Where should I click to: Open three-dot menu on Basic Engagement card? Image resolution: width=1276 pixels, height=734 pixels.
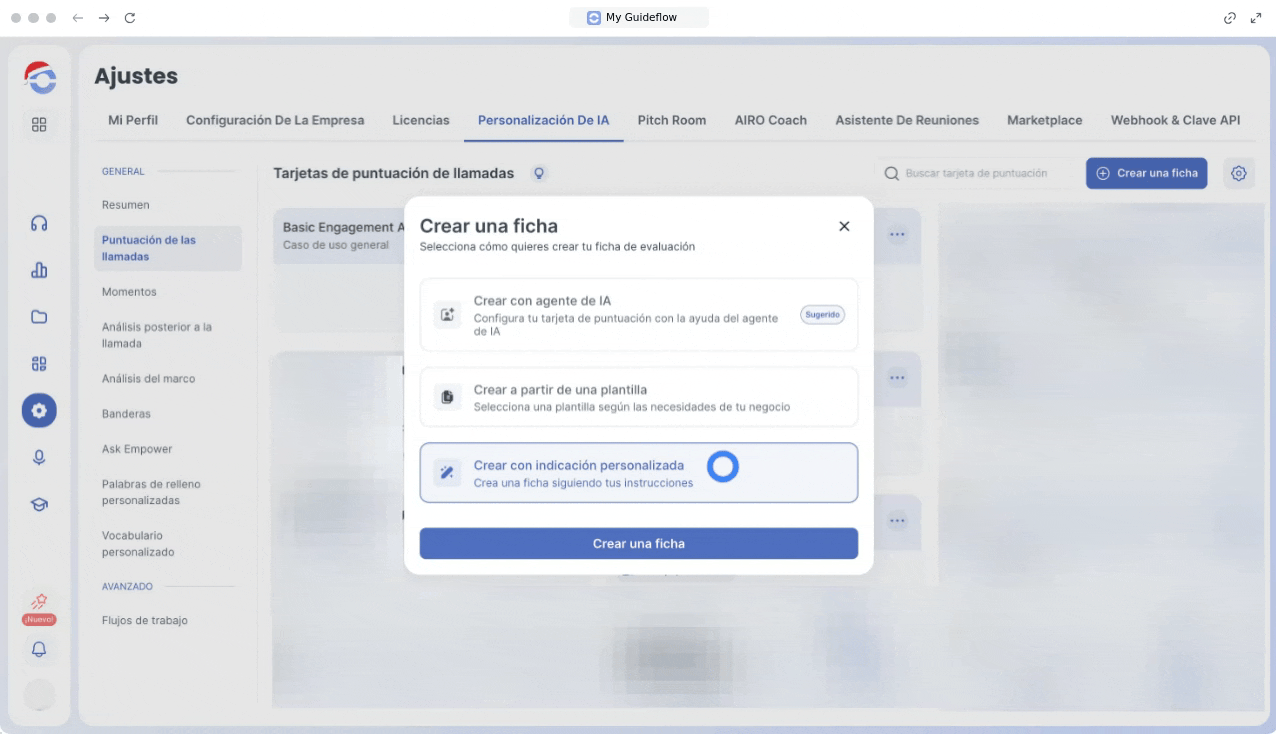897,235
